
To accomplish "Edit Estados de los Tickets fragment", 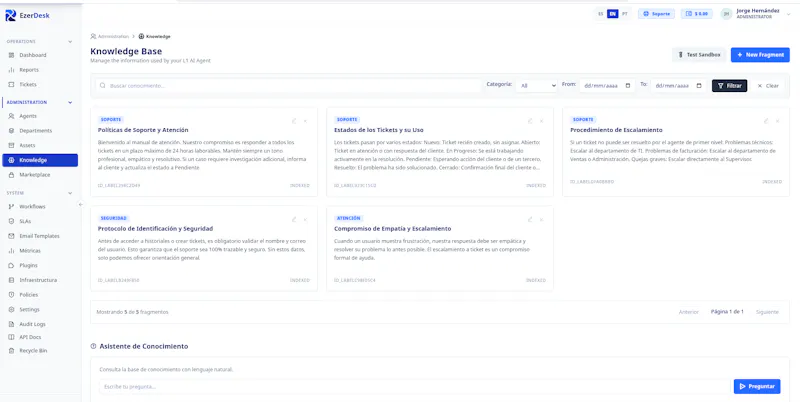I will click(x=530, y=121).
